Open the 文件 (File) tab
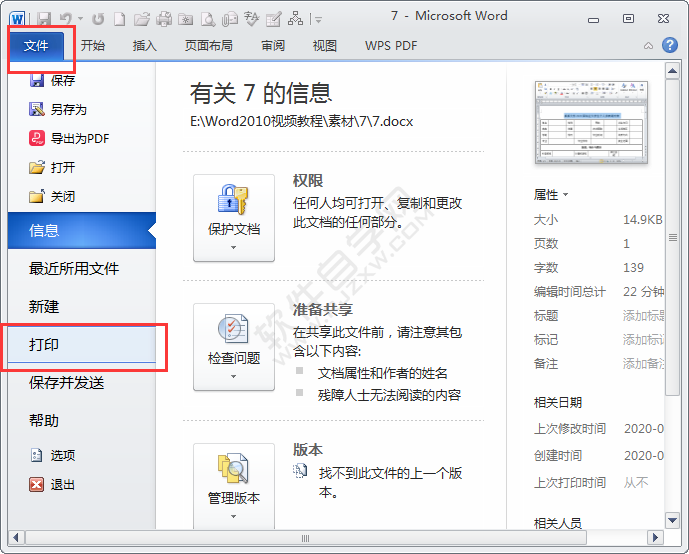Image resolution: width=689 pixels, height=554 pixels. [x=36, y=46]
